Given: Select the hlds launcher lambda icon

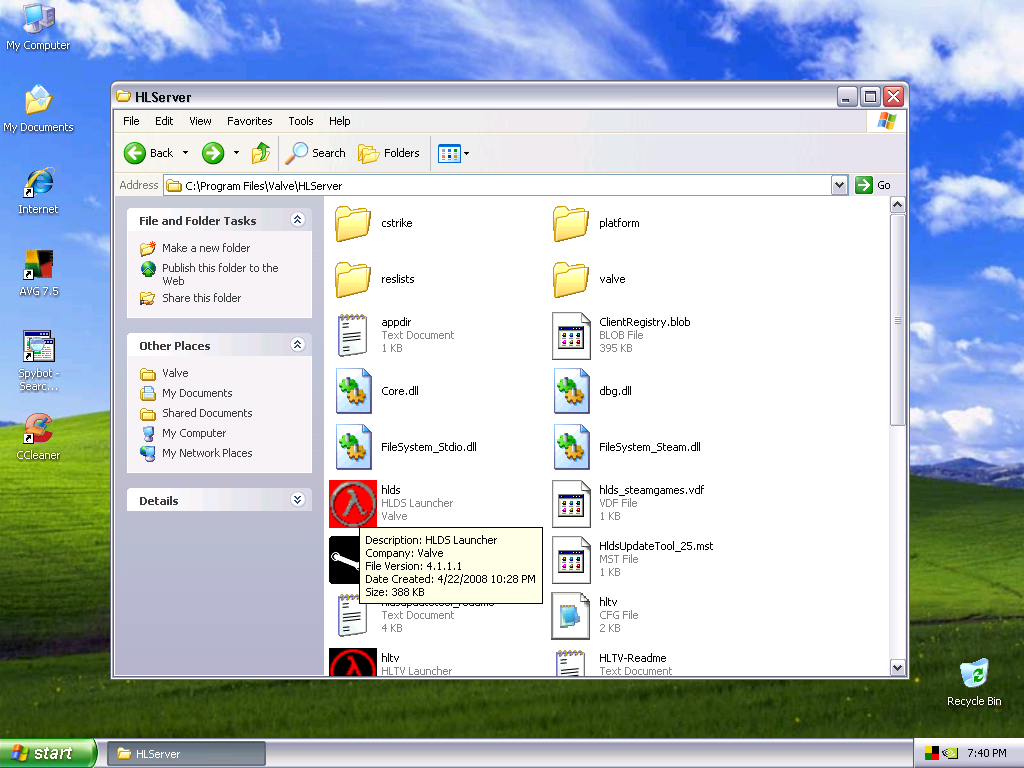Looking at the screenshot, I should coord(353,504).
